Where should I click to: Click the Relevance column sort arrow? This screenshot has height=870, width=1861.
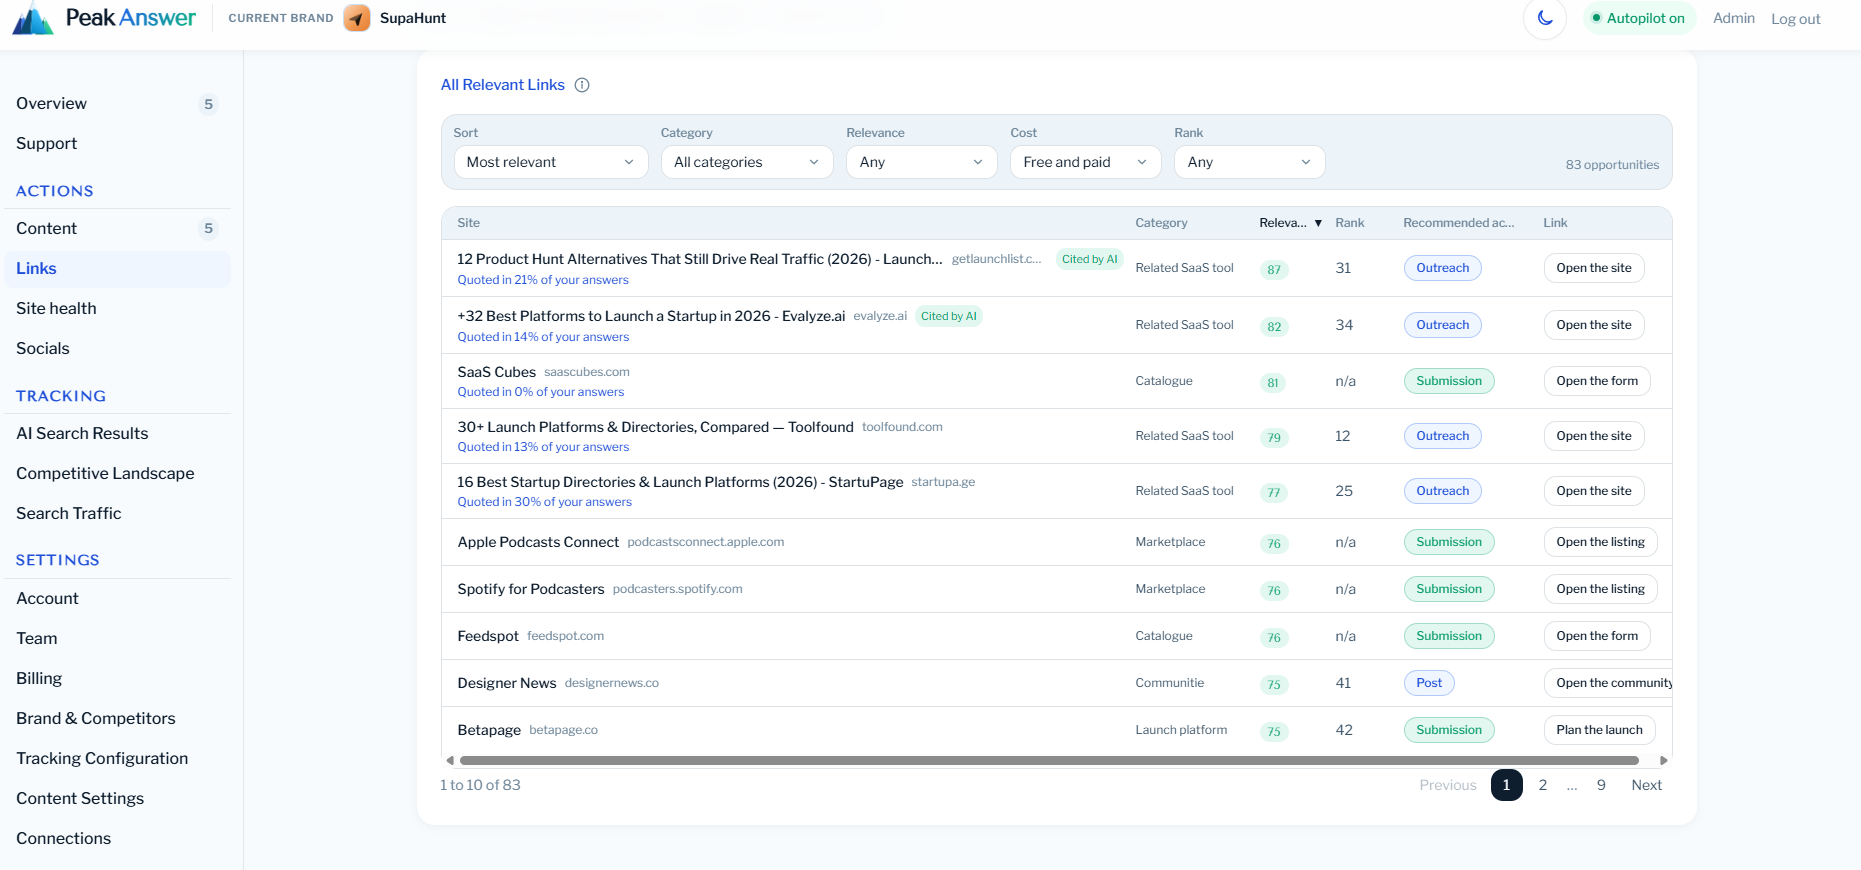coord(1318,223)
